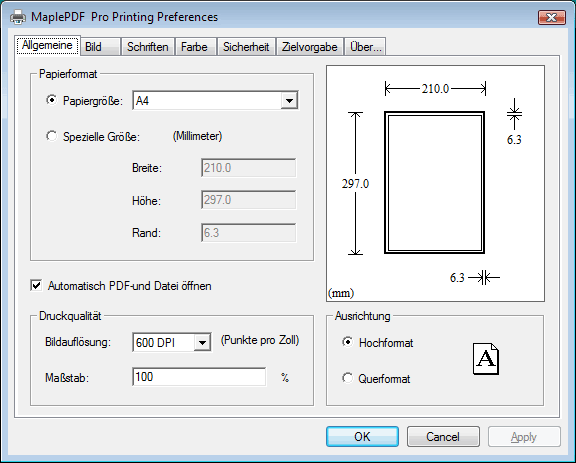Select the Spezielle Größe radio button

pyautogui.click(x=51, y=136)
